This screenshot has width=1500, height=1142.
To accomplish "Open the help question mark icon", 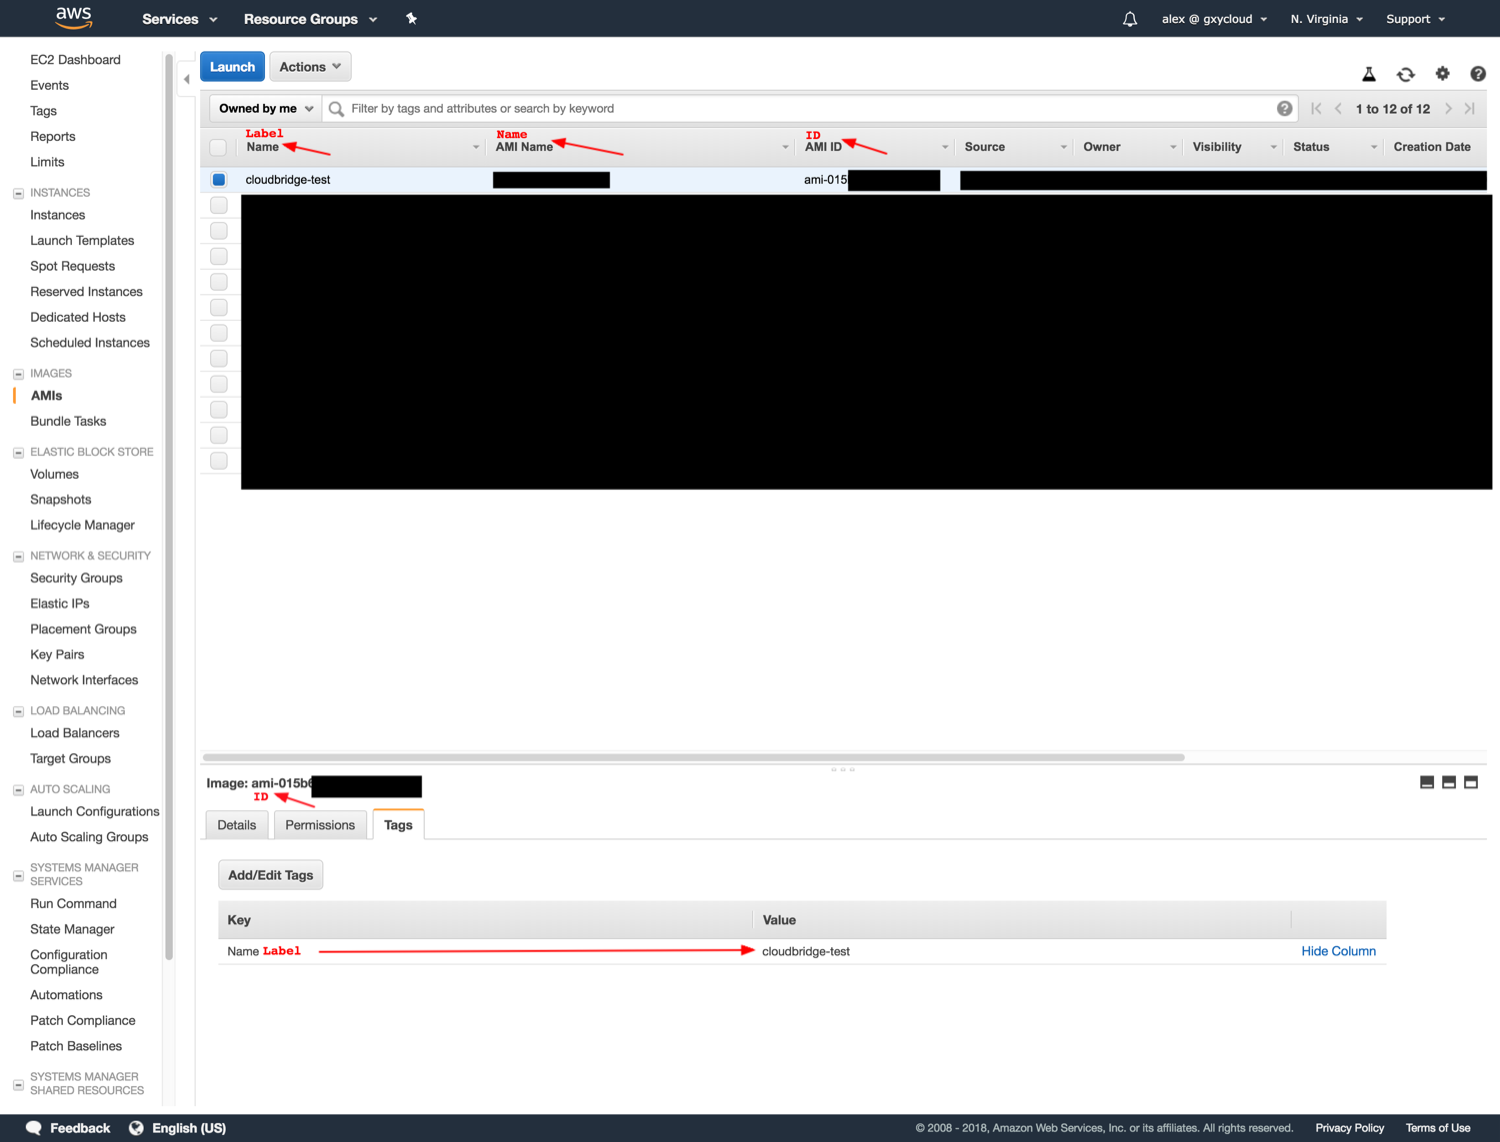I will (1478, 73).
